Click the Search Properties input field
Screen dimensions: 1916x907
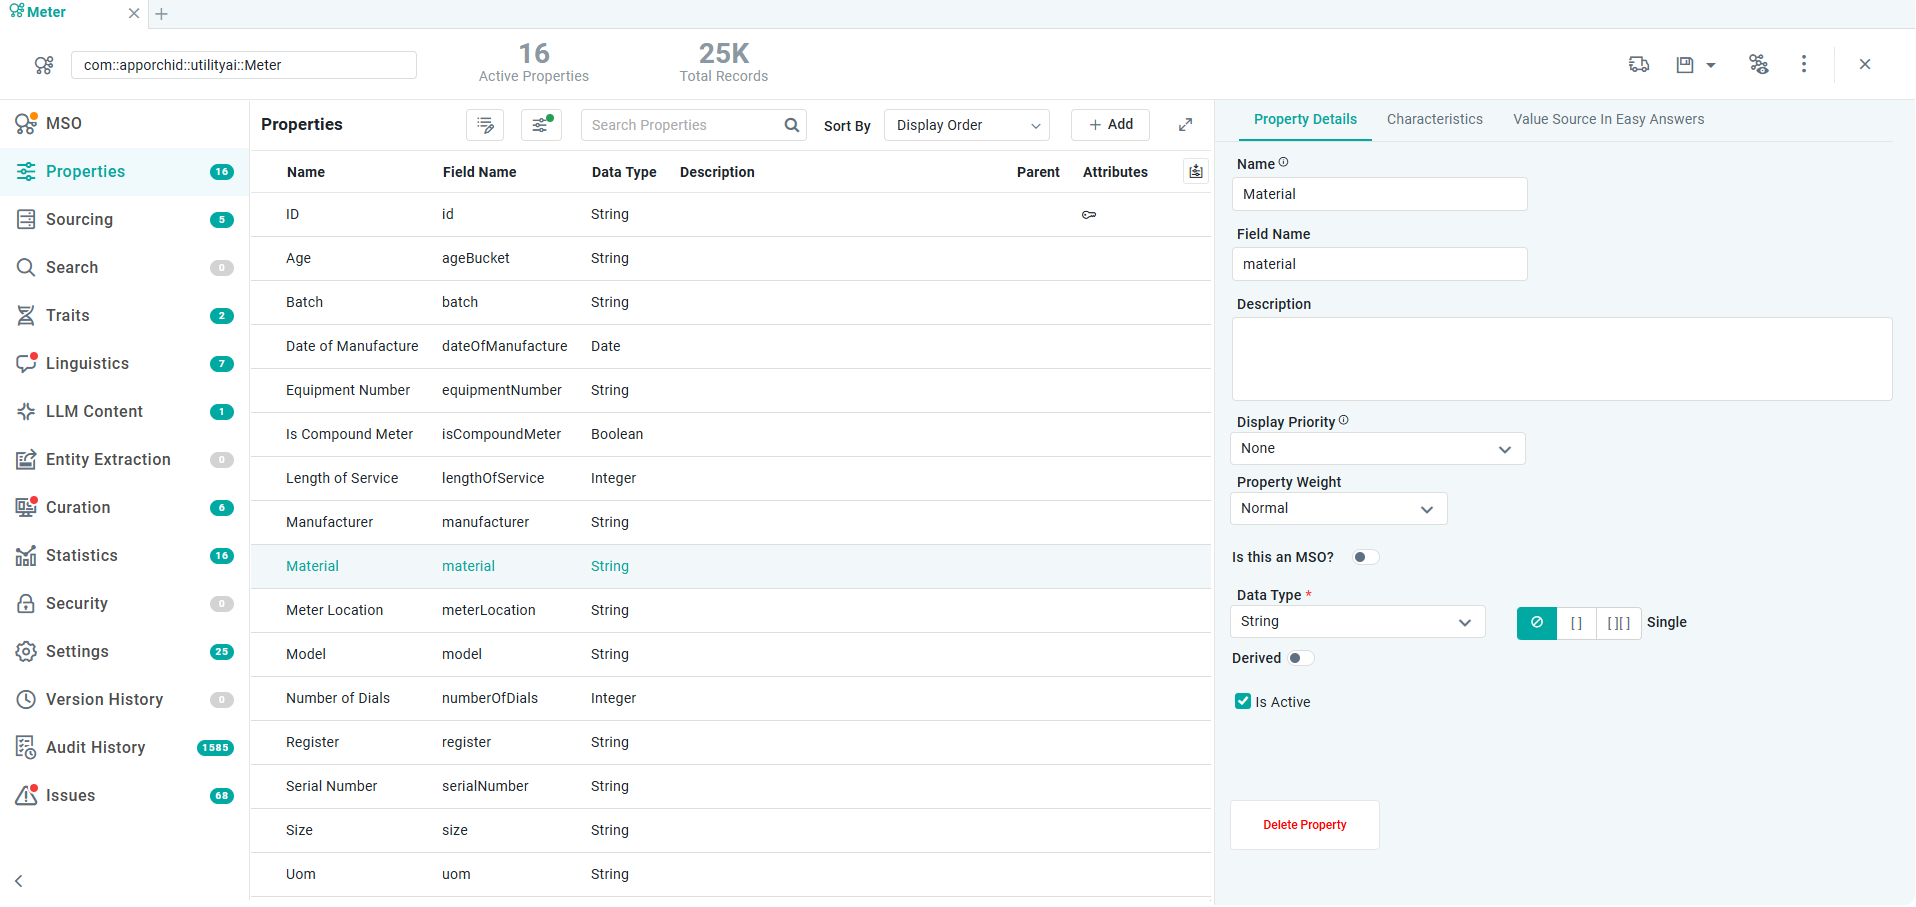[x=680, y=125]
